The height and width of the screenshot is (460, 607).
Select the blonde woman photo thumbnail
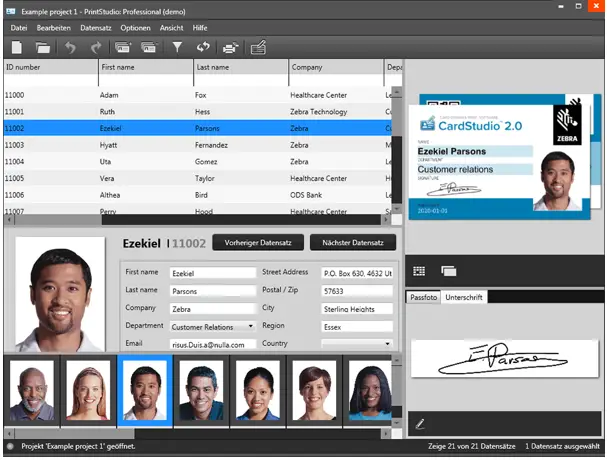coord(88,390)
